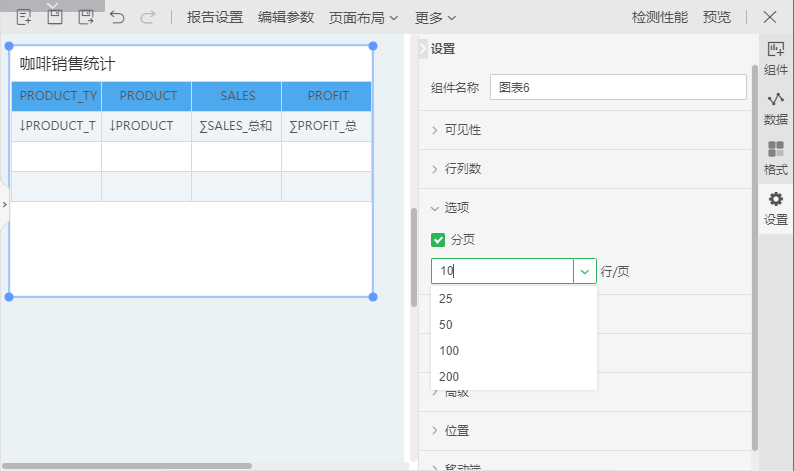794x471 pixels.
Task: Click the SALES column header in table
Action: (237, 96)
